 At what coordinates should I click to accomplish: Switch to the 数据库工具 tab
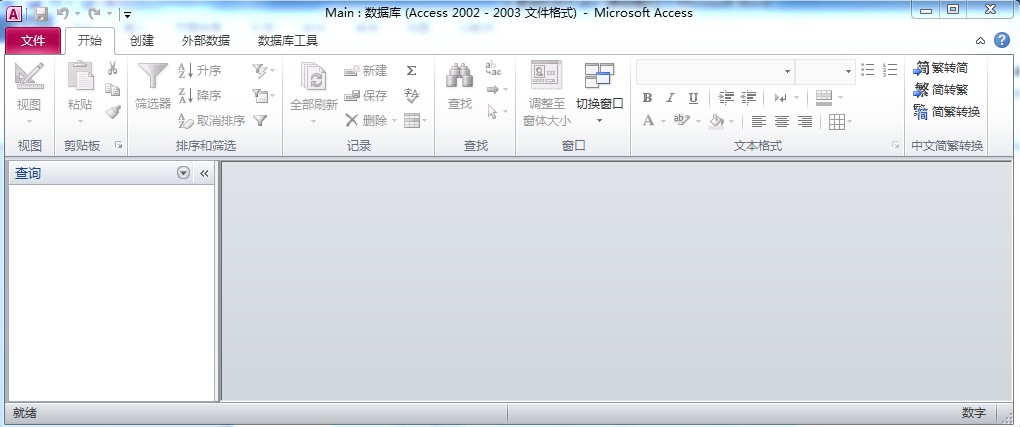pyautogui.click(x=288, y=40)
